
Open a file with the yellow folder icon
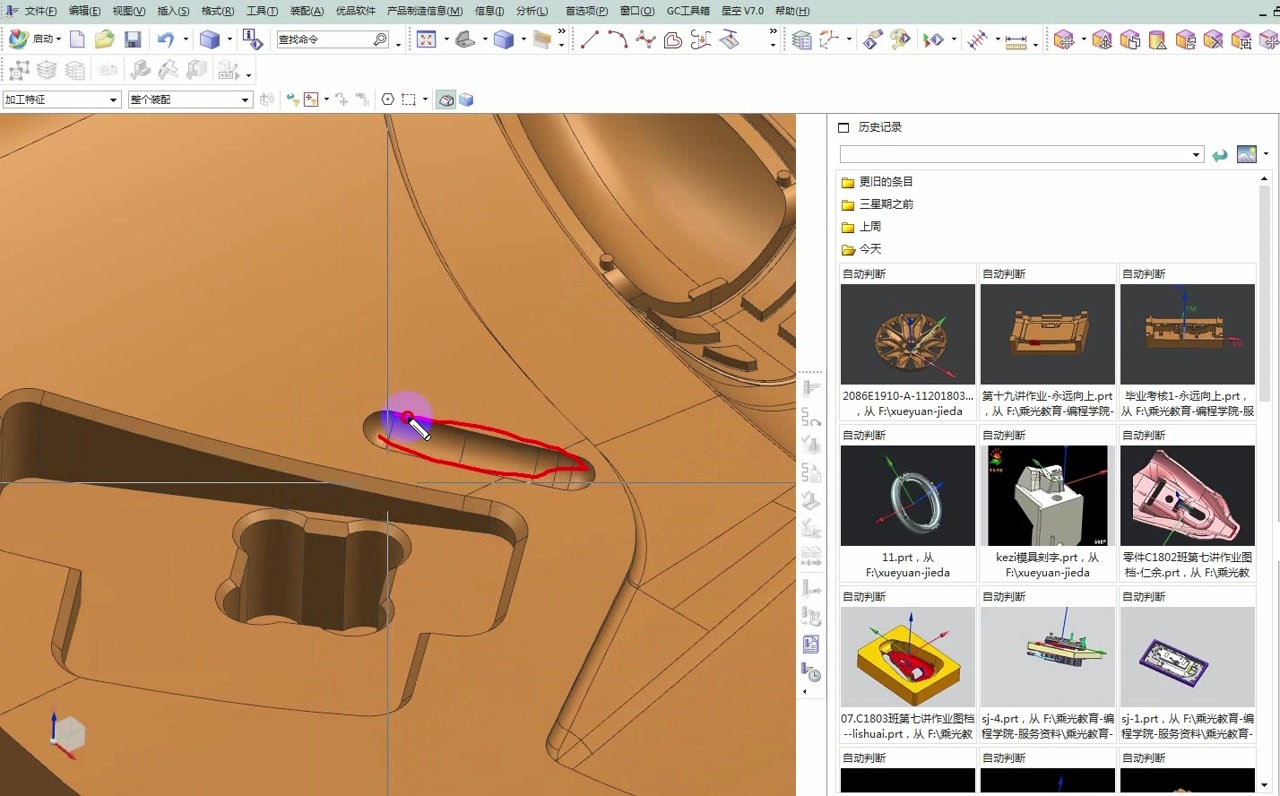104,39
